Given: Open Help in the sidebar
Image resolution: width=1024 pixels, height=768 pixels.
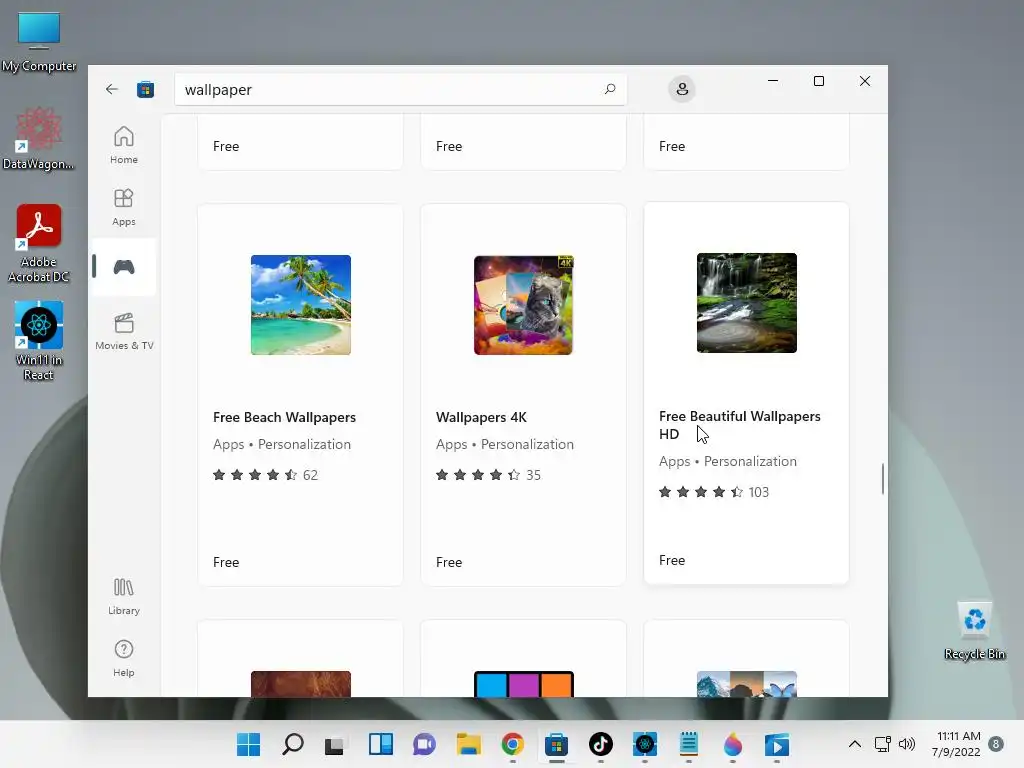Looking at the screenshot, I should click(x=123, y=658).
